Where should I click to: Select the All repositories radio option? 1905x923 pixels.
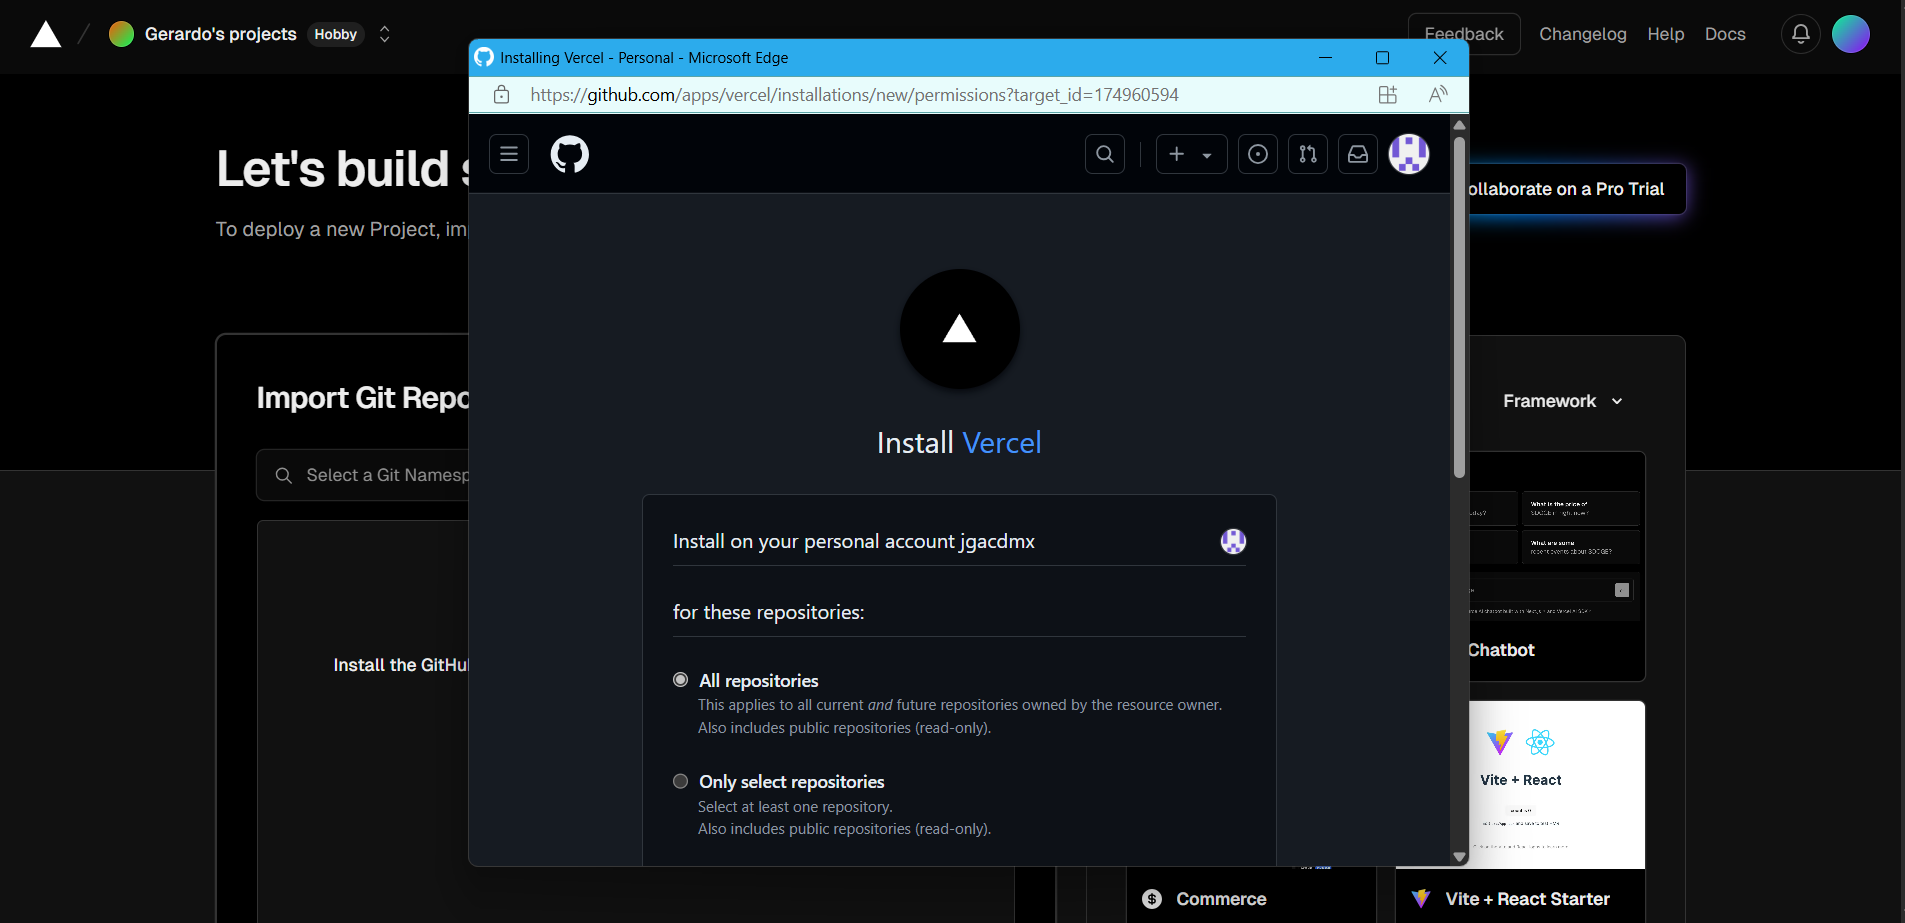(x=681, y=680)
